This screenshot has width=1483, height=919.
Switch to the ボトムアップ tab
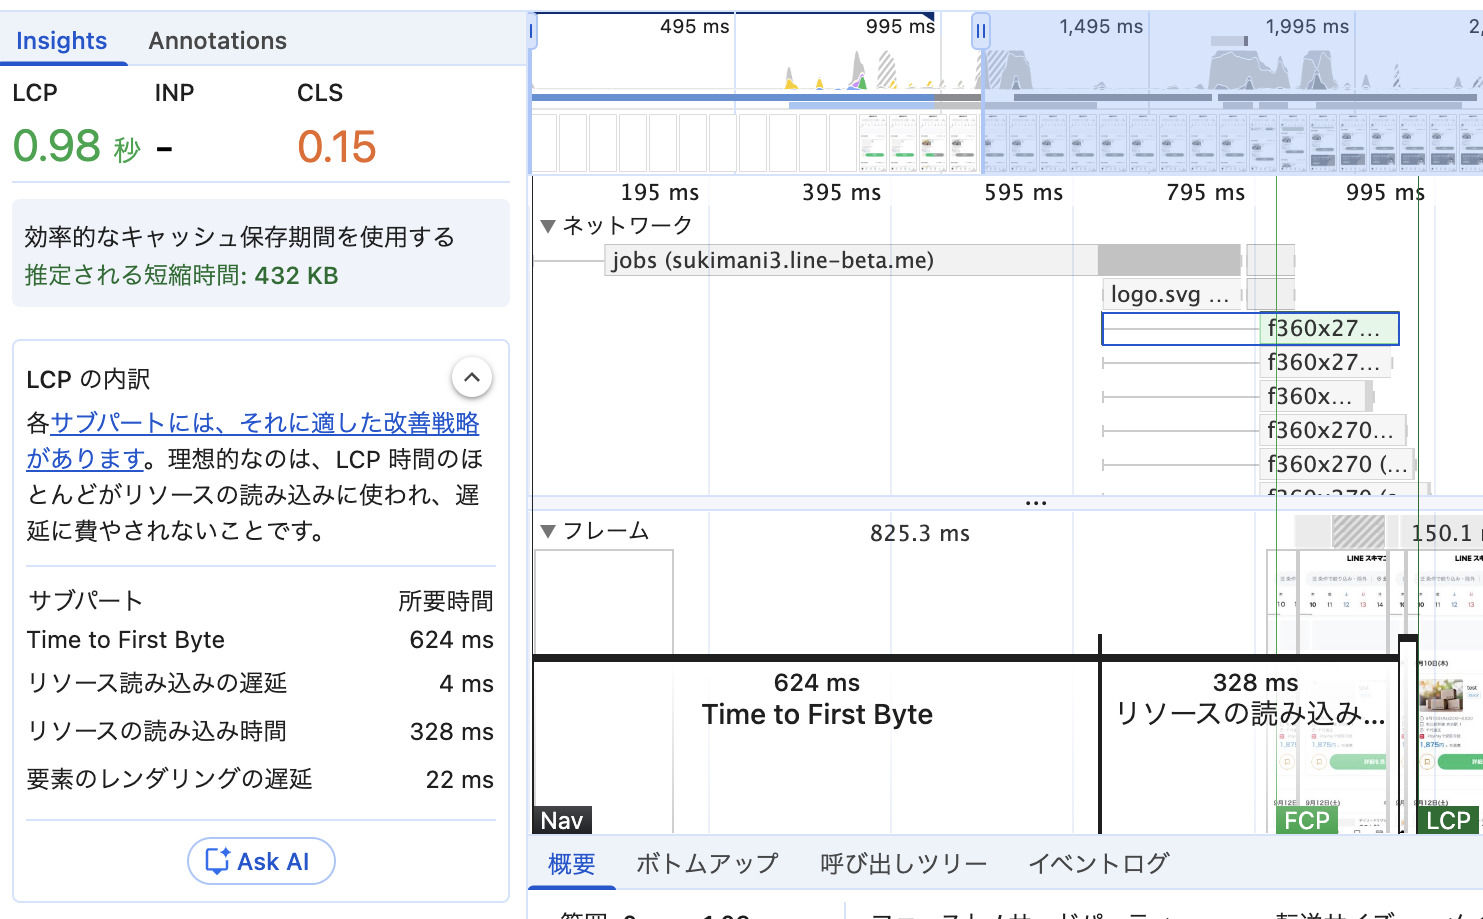(707, 863)
